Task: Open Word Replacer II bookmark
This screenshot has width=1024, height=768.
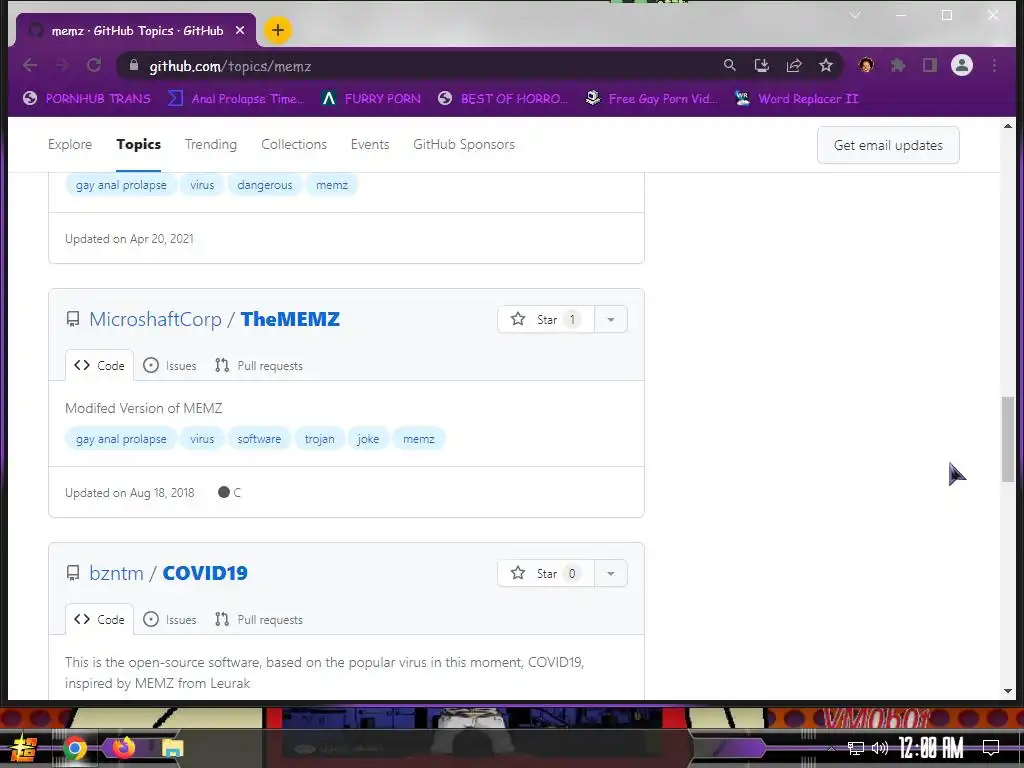Action: point(796,99)
